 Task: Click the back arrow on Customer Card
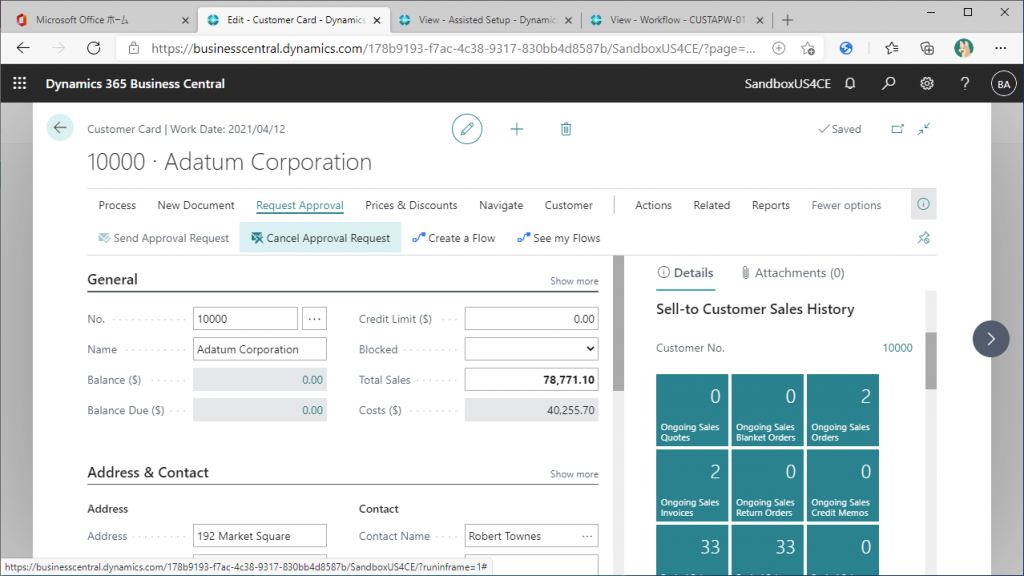pyautogui.click(x=60, y=128)
